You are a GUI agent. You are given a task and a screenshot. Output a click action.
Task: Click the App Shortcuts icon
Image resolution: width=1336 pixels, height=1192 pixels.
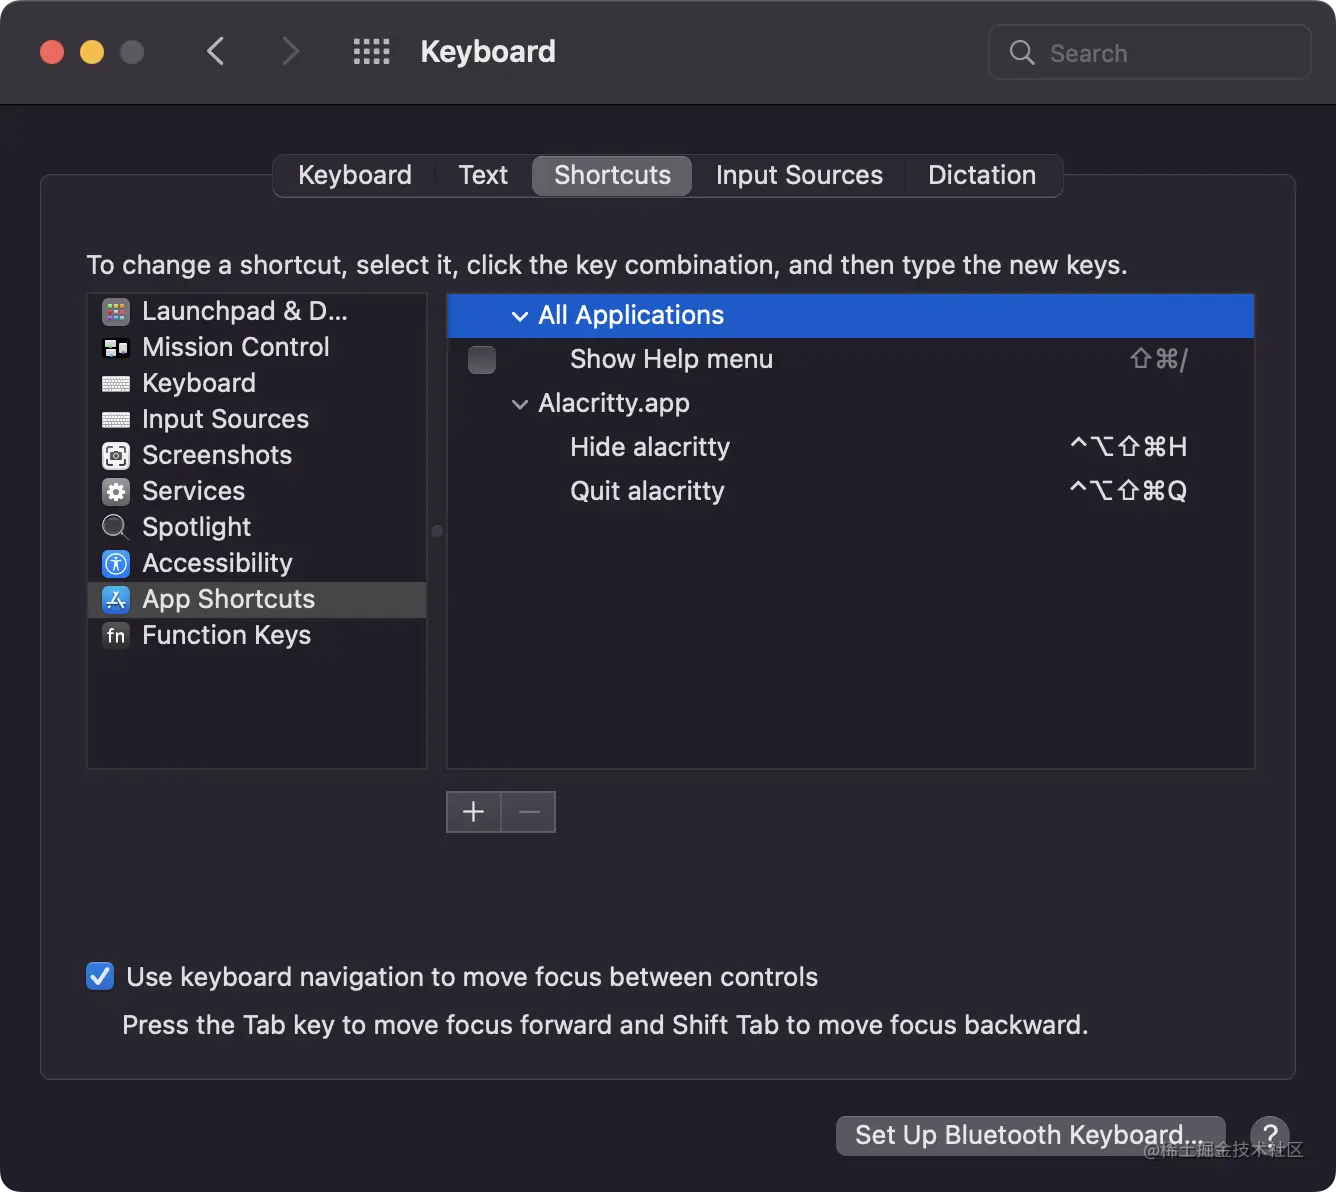[116, 599]
